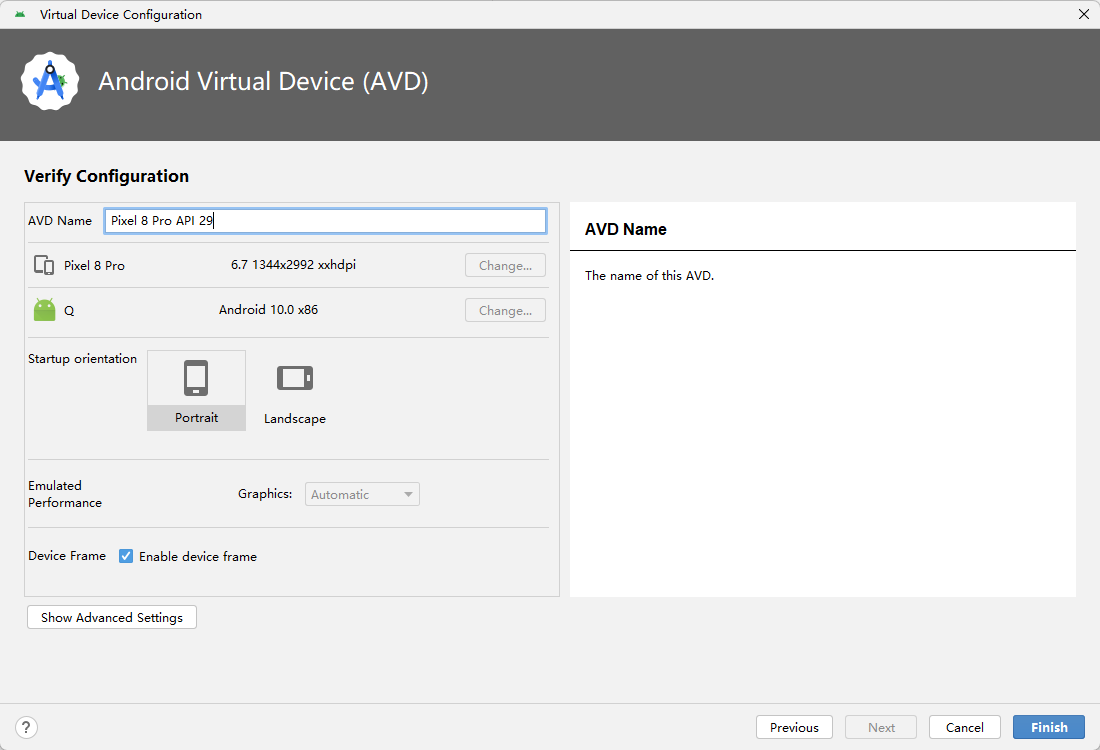Click the 'AVD Name' help panel heading
The width and height of the screenshot is (1100, 750).
tap(626, 229)
